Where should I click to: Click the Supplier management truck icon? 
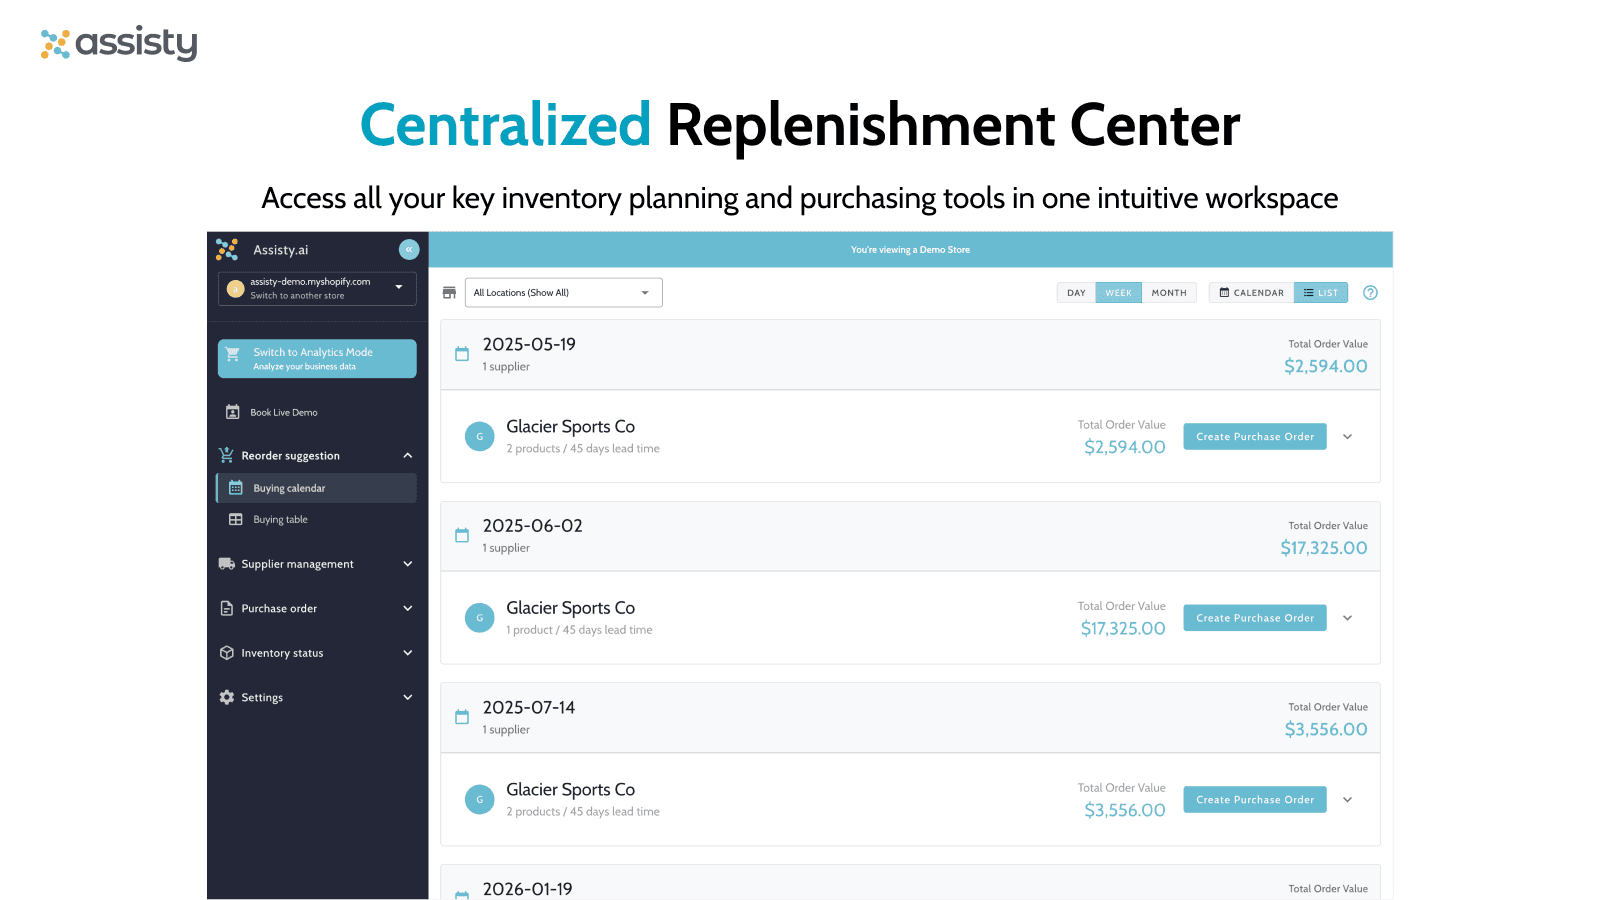227,563
